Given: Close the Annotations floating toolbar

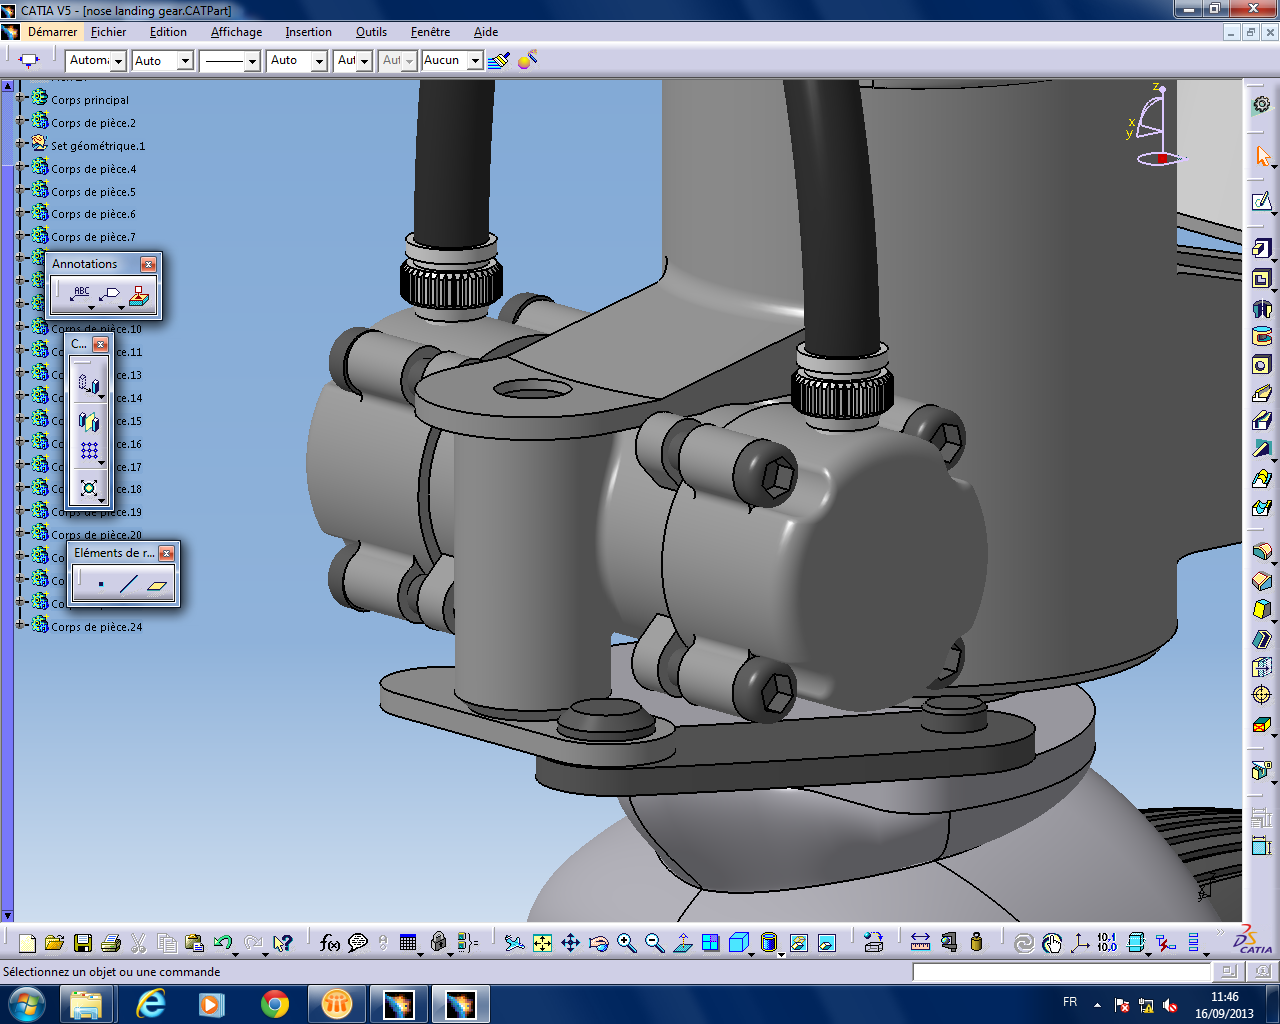Looking at the screenshot, I should [x=148, y=264].
